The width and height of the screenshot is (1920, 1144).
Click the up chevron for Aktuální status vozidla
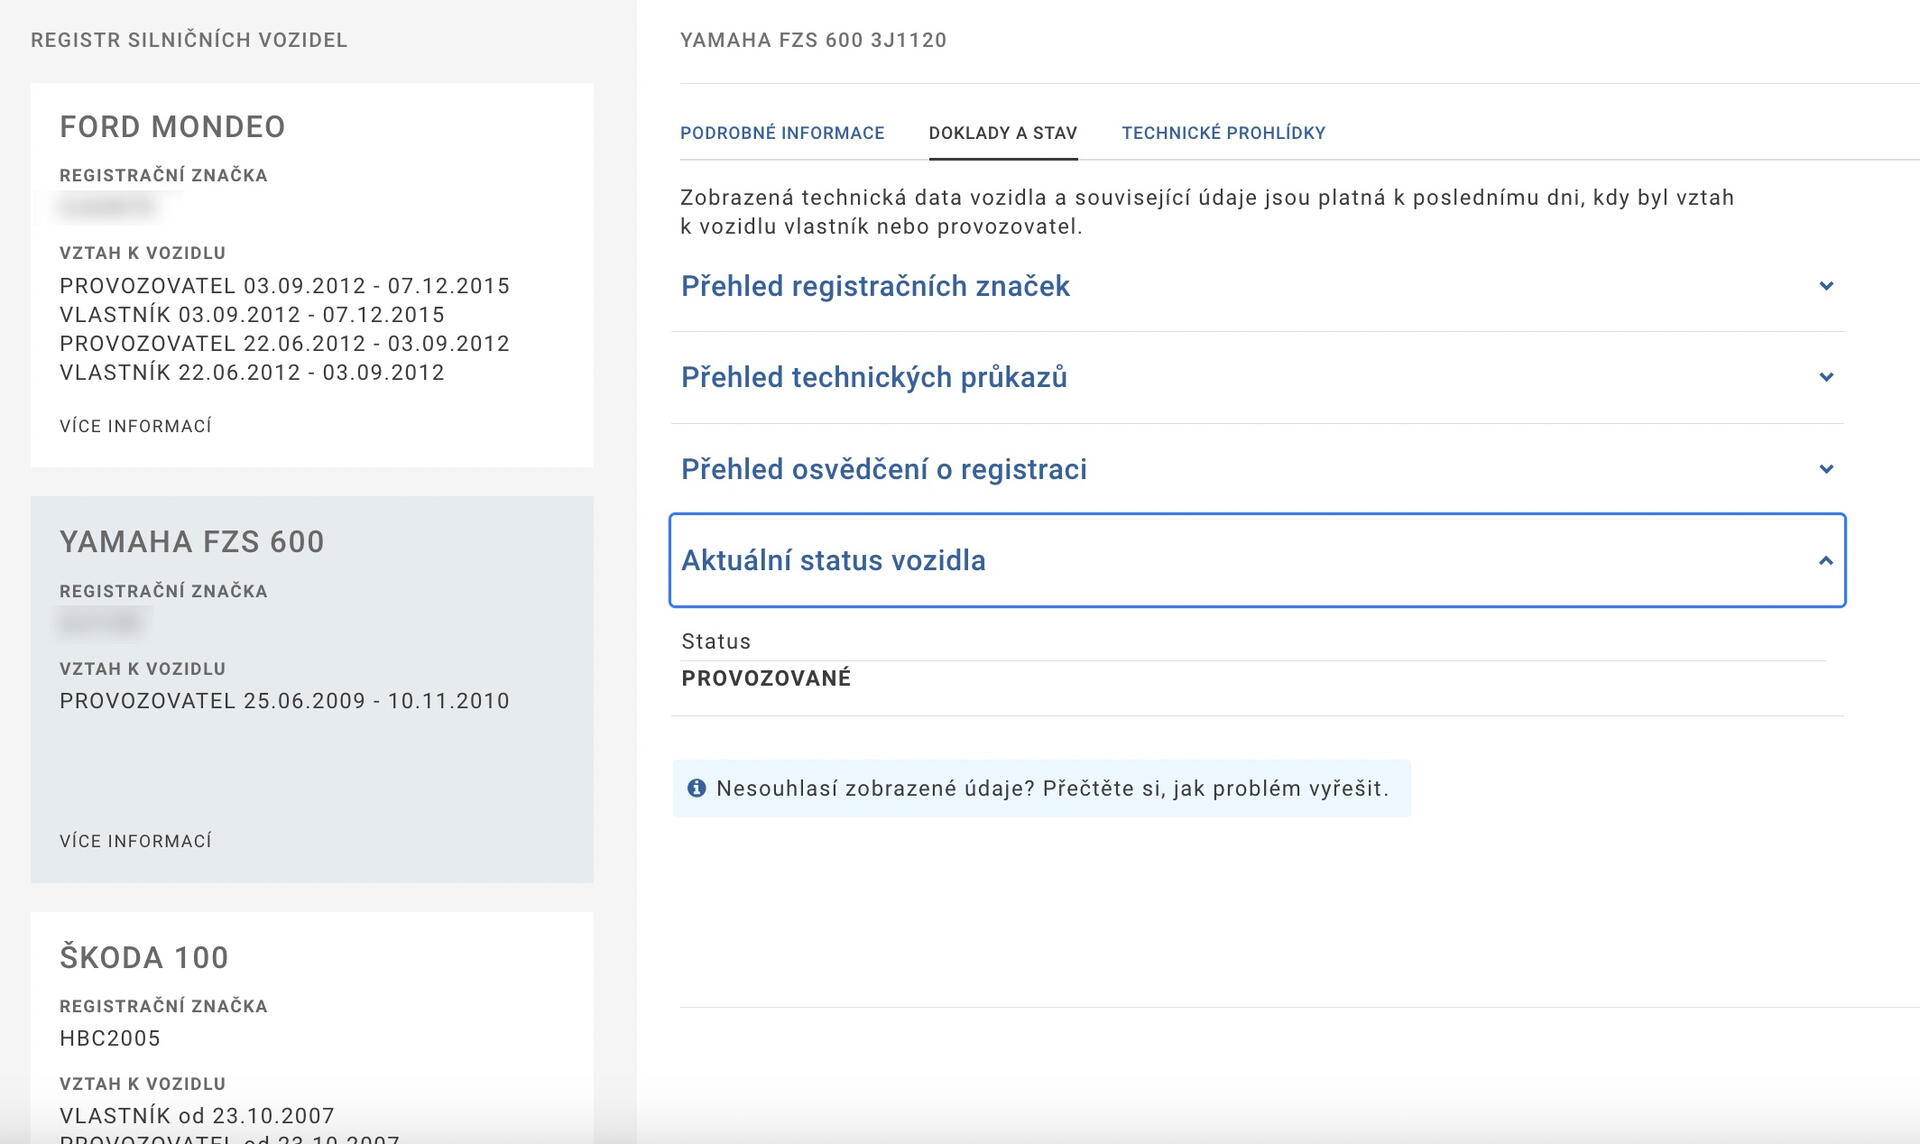point(1826,560)
